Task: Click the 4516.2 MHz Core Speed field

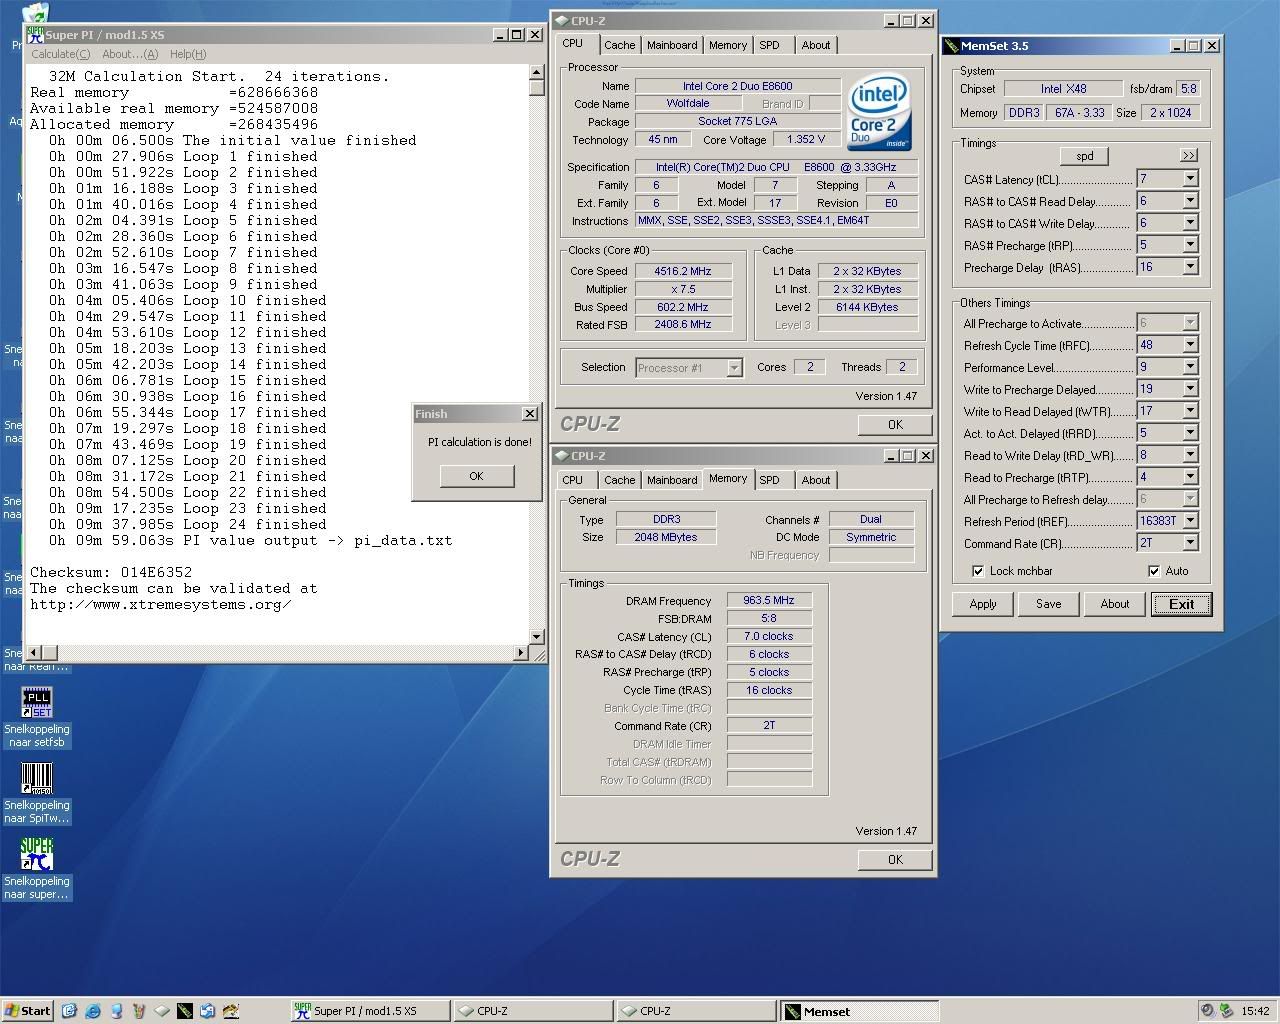Action: tap(683, 271)
